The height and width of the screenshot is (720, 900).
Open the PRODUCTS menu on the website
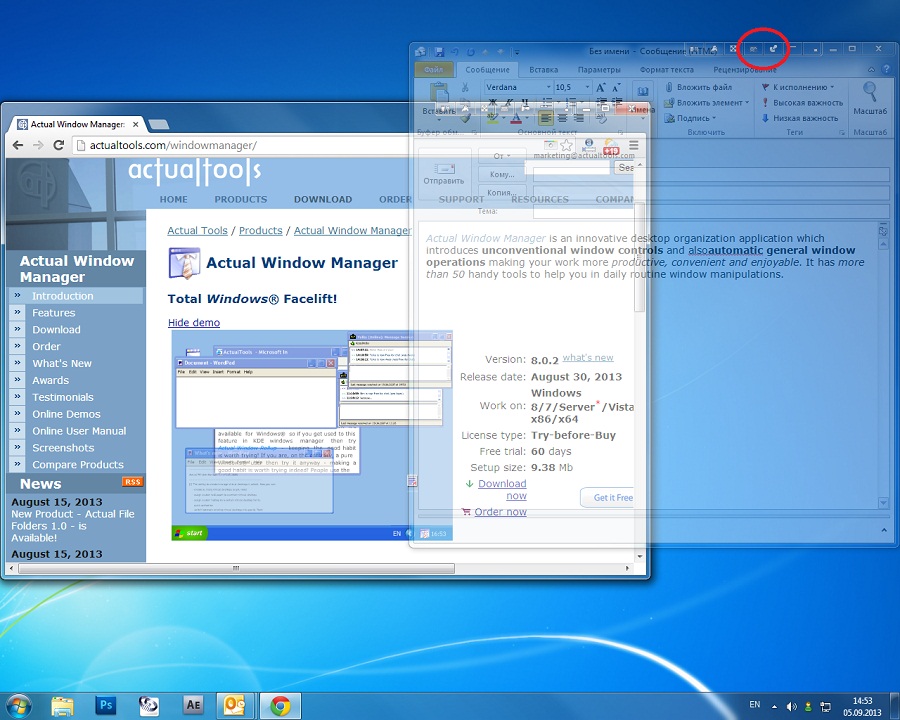(x=240, y=199)
